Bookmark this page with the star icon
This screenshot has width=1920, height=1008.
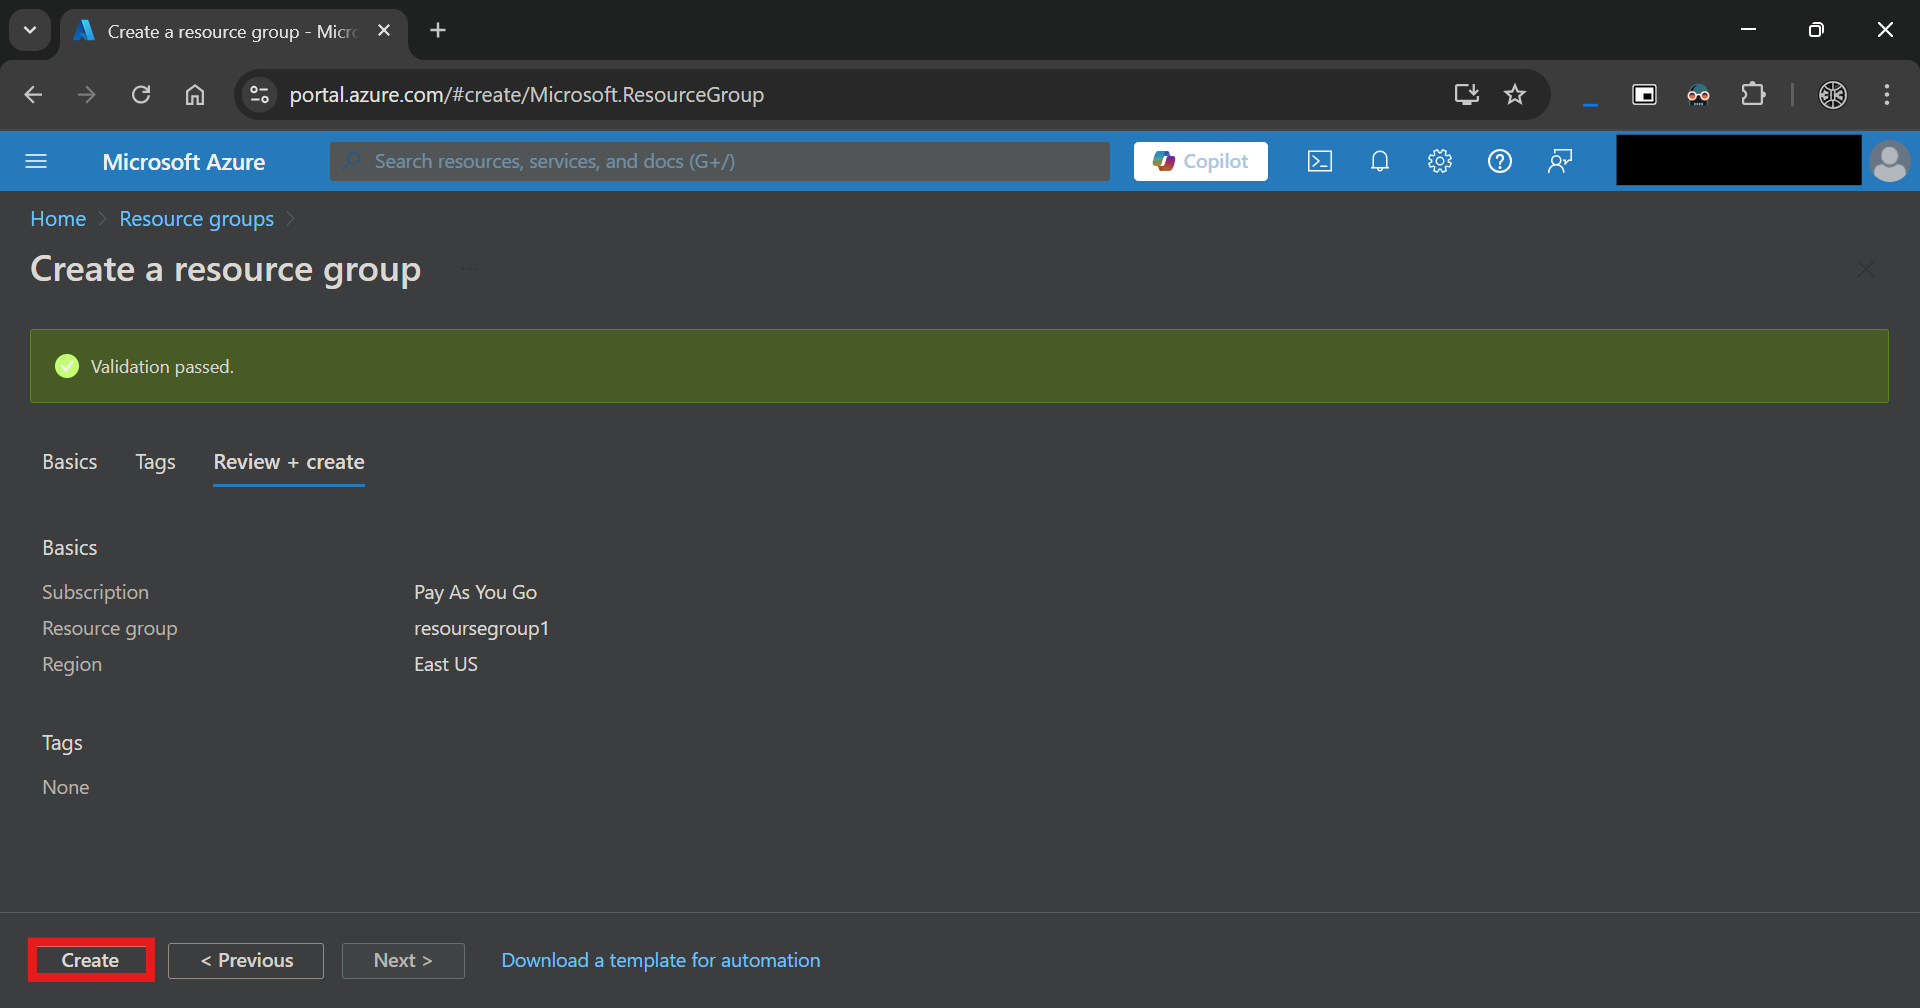(1515, 95)
